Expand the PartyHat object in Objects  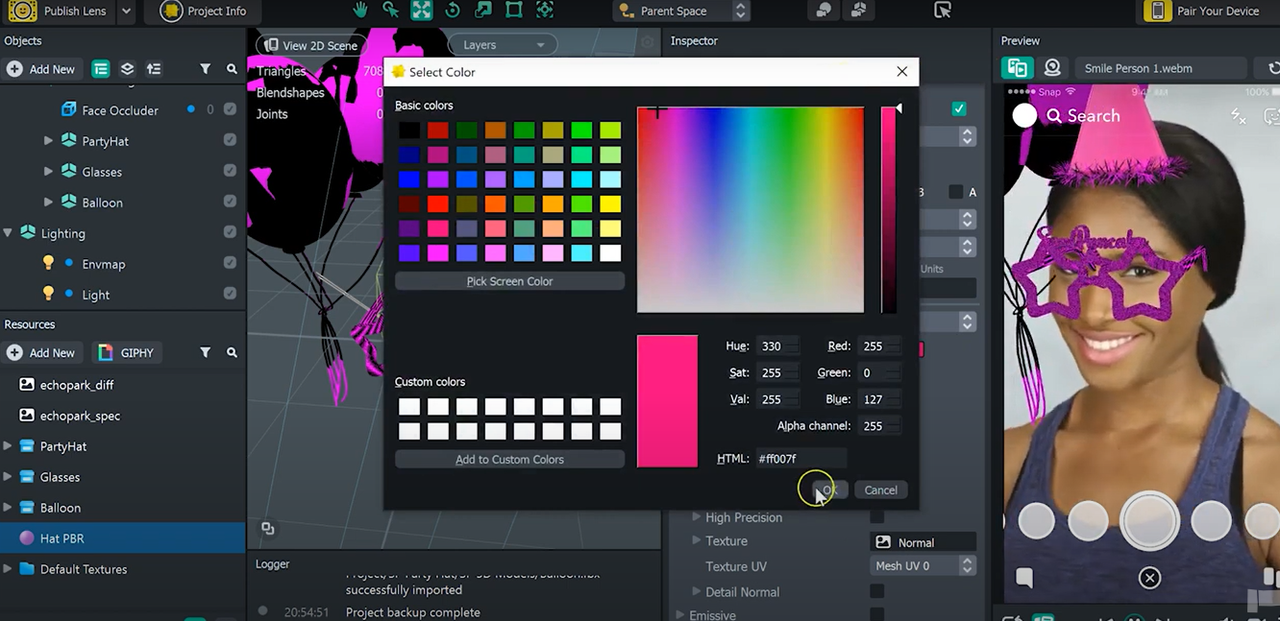click(48, 141)
